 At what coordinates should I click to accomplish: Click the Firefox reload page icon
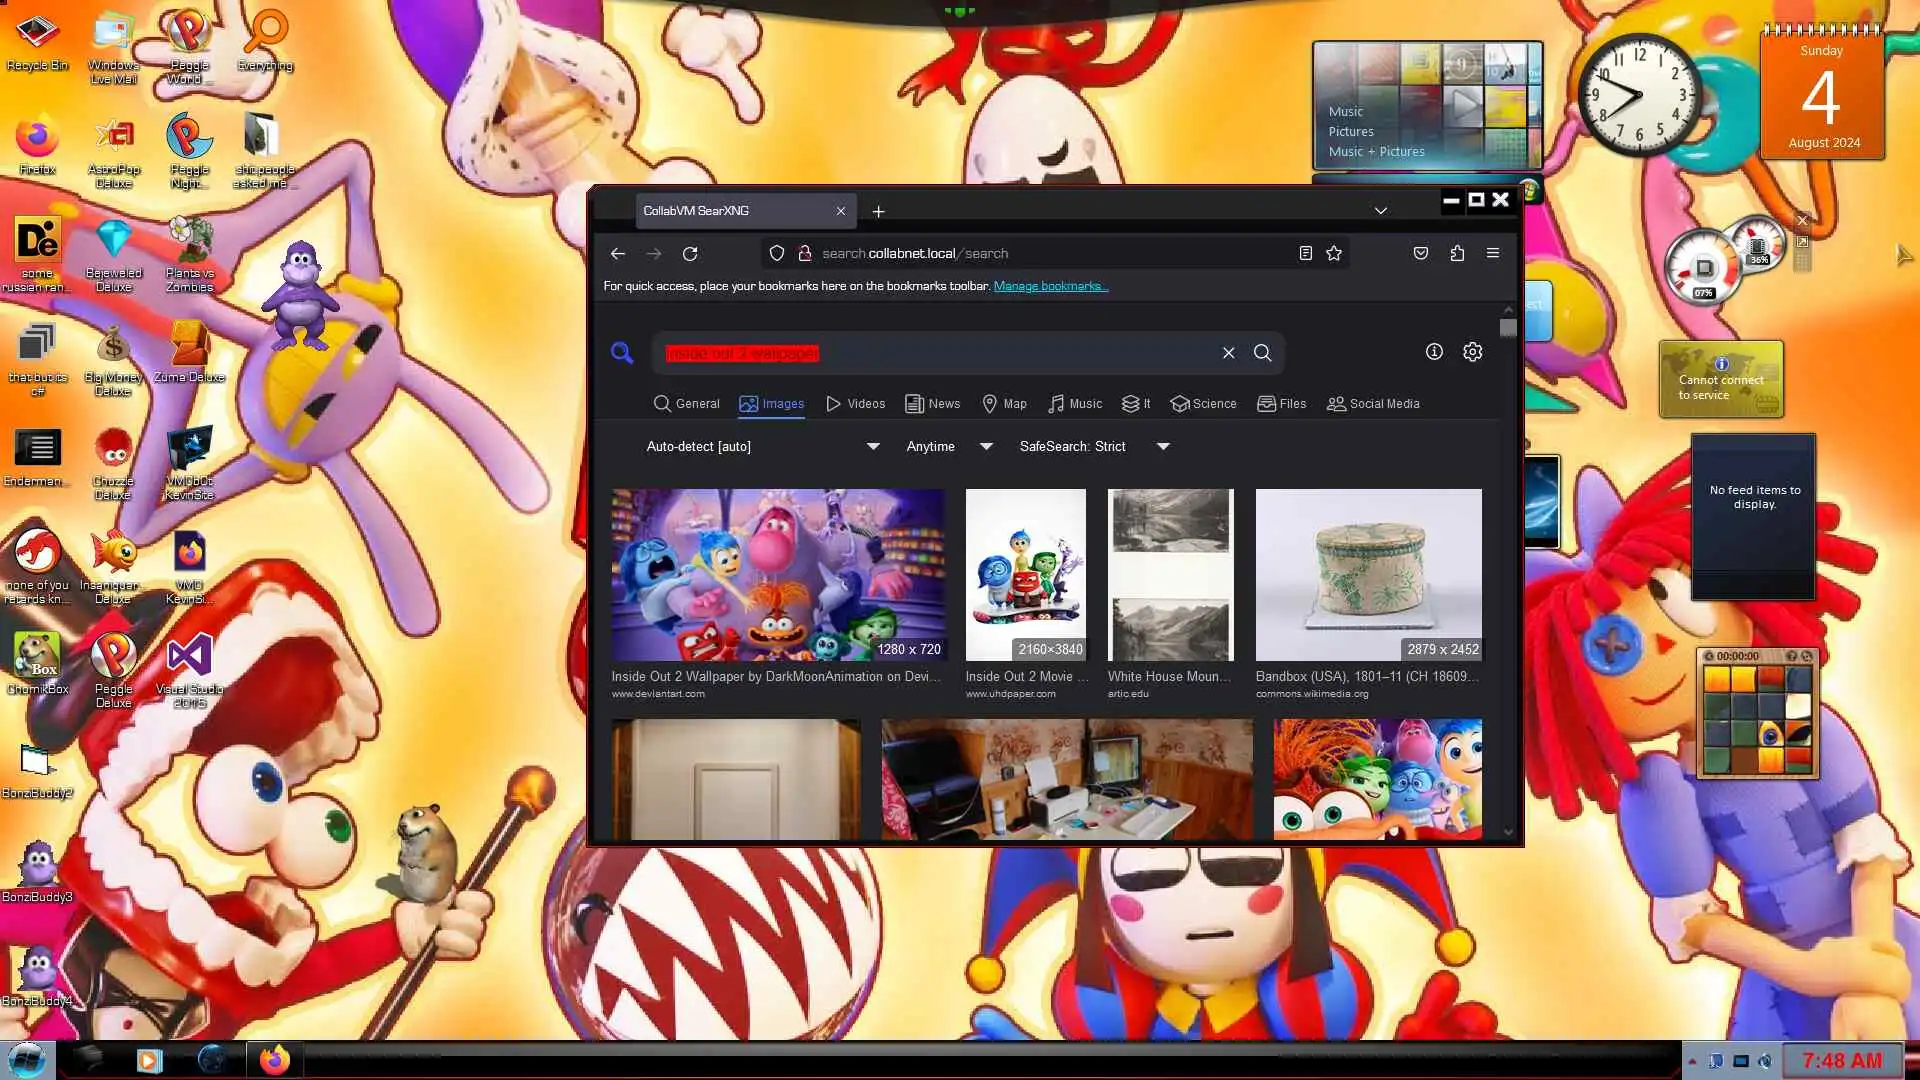point(690,254)
